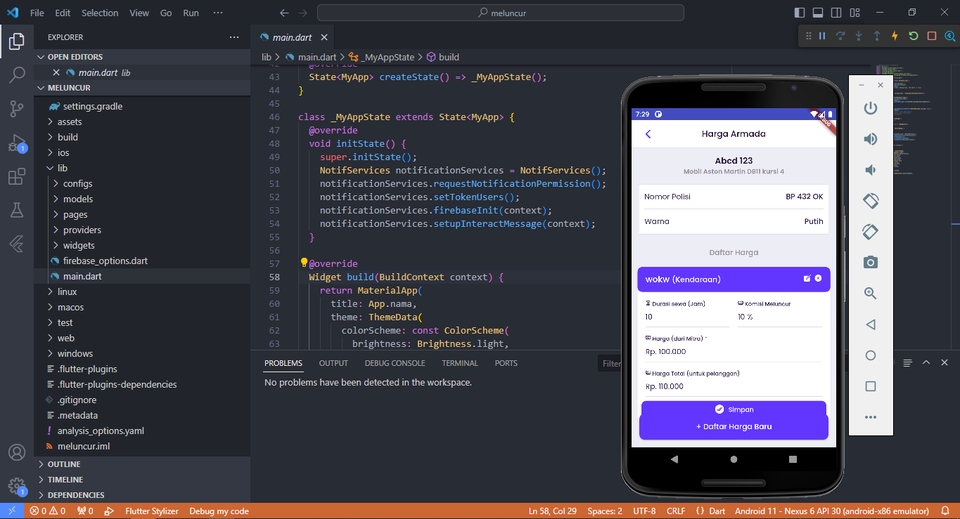Open the Run and Debug view
Viewport: 960px width, 519px height.
pyautogui.click(x=17, y=143)
